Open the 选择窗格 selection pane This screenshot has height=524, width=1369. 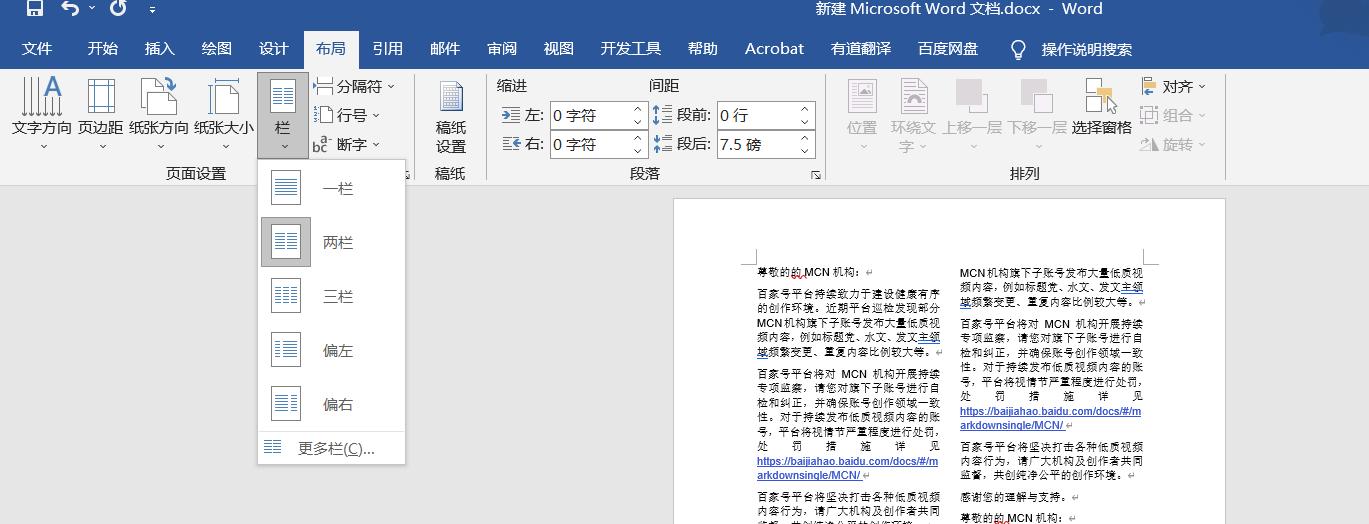(1101, 108)
